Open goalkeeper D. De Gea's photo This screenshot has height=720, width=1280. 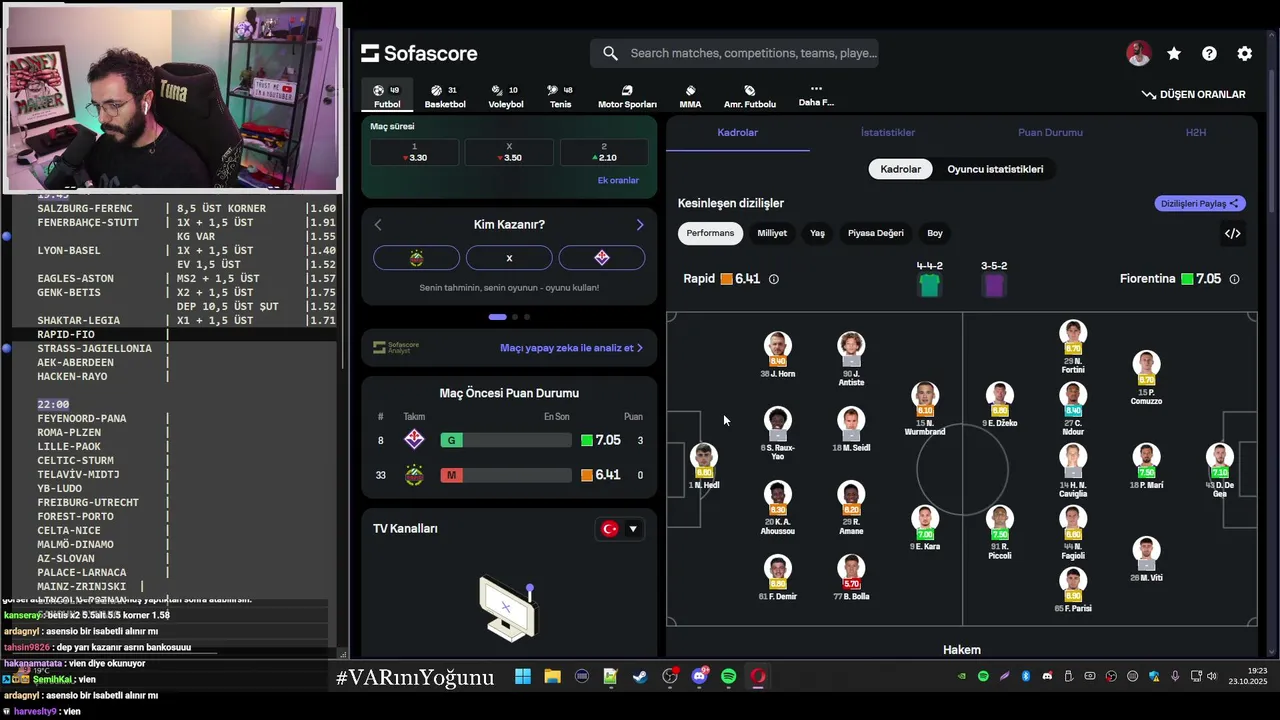[x=1219, y=458]
